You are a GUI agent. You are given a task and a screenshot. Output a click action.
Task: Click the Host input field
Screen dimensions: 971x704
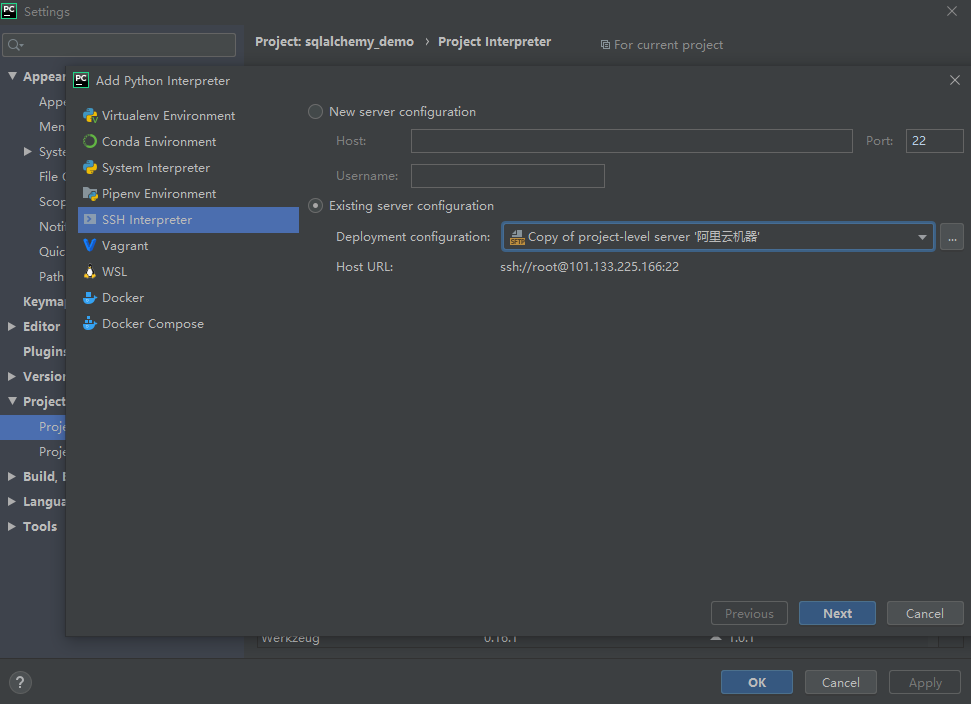tap(632, 141)
